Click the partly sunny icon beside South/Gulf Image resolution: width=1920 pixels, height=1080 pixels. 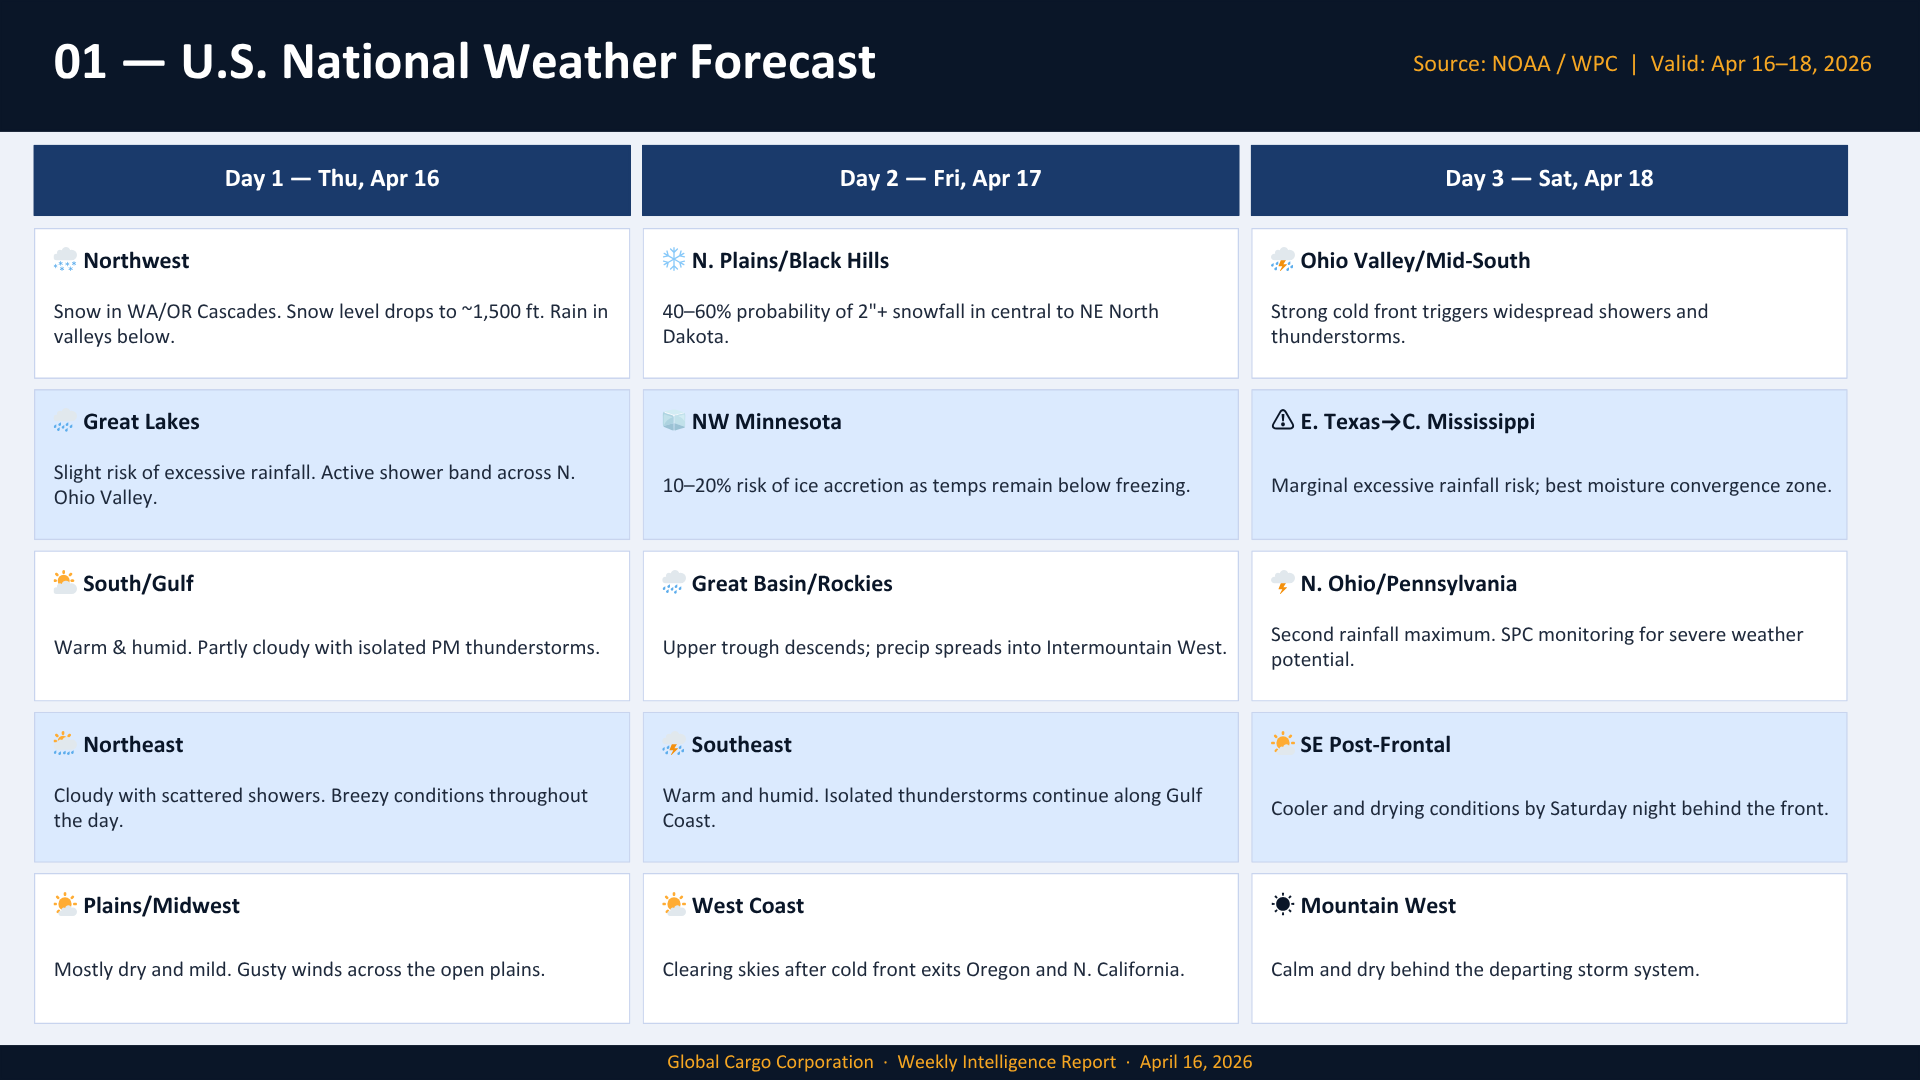65,583
